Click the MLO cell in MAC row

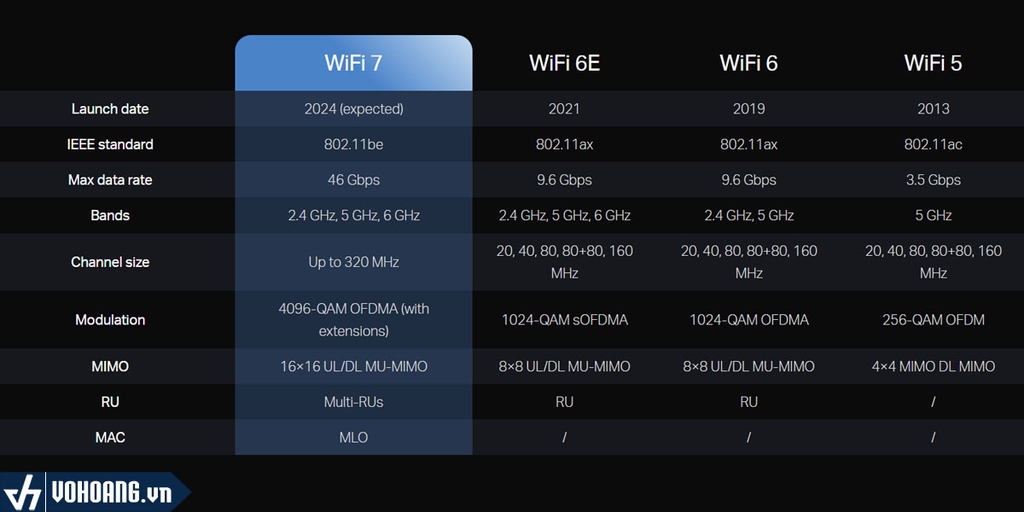[x=353, y=437]
